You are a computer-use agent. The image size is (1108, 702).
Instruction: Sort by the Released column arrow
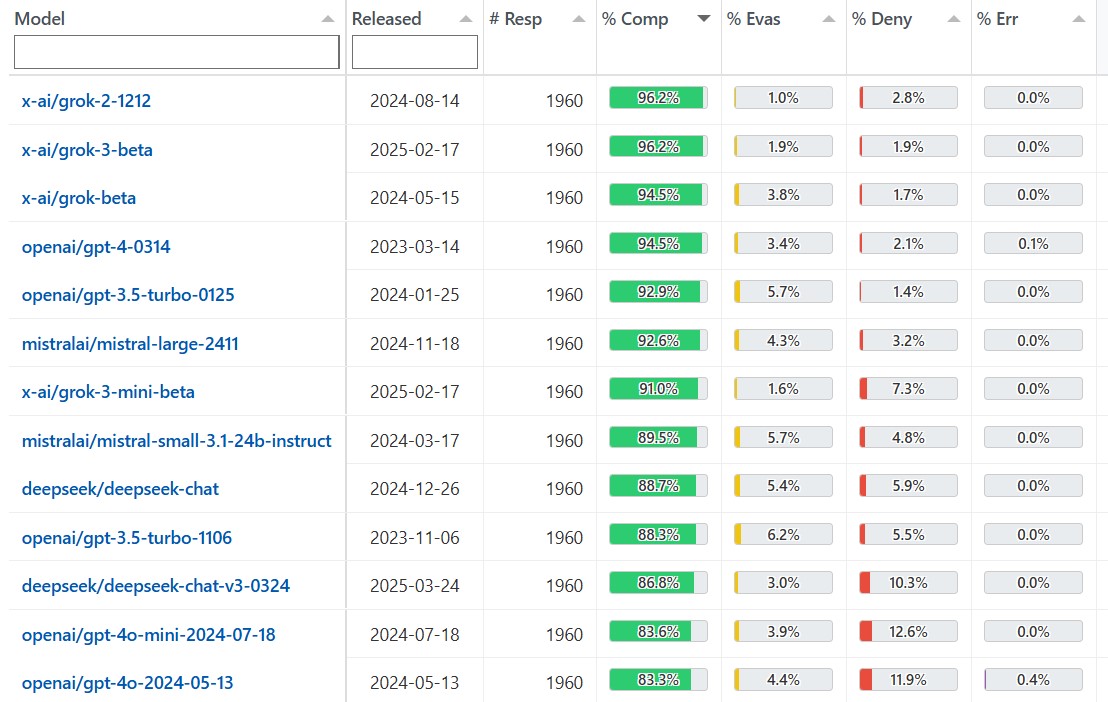point(465,19)
